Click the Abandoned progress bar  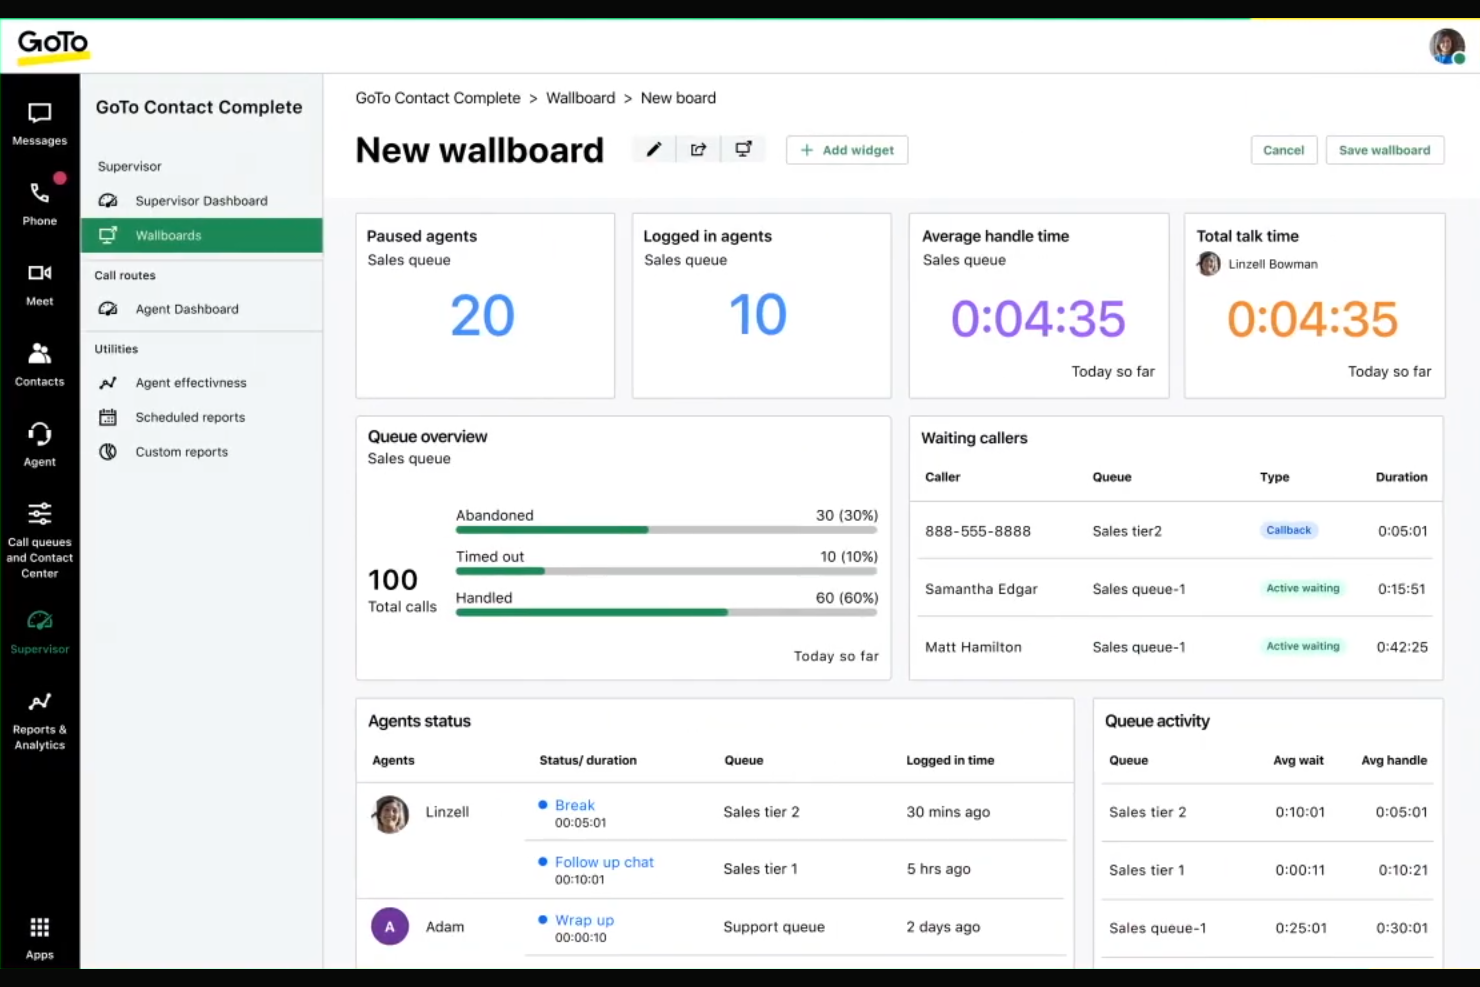pyautogui.click(x=667, y=530)
